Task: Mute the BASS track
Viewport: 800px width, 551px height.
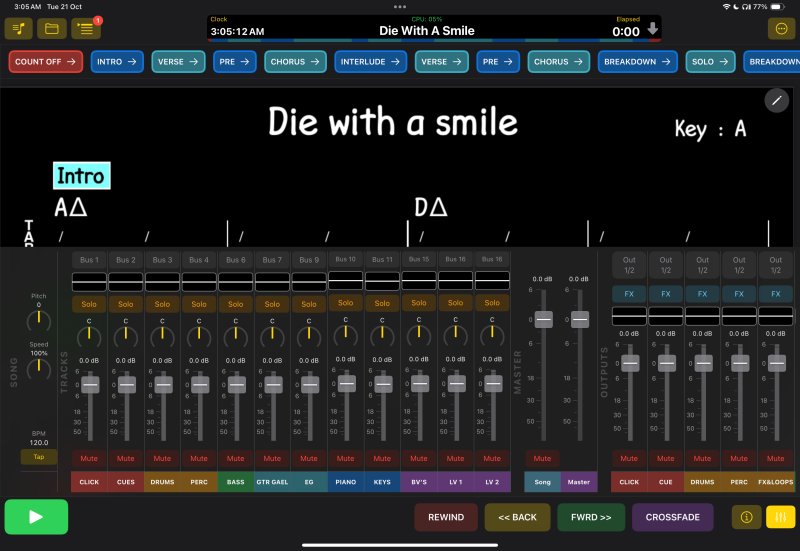Action: 236,458
